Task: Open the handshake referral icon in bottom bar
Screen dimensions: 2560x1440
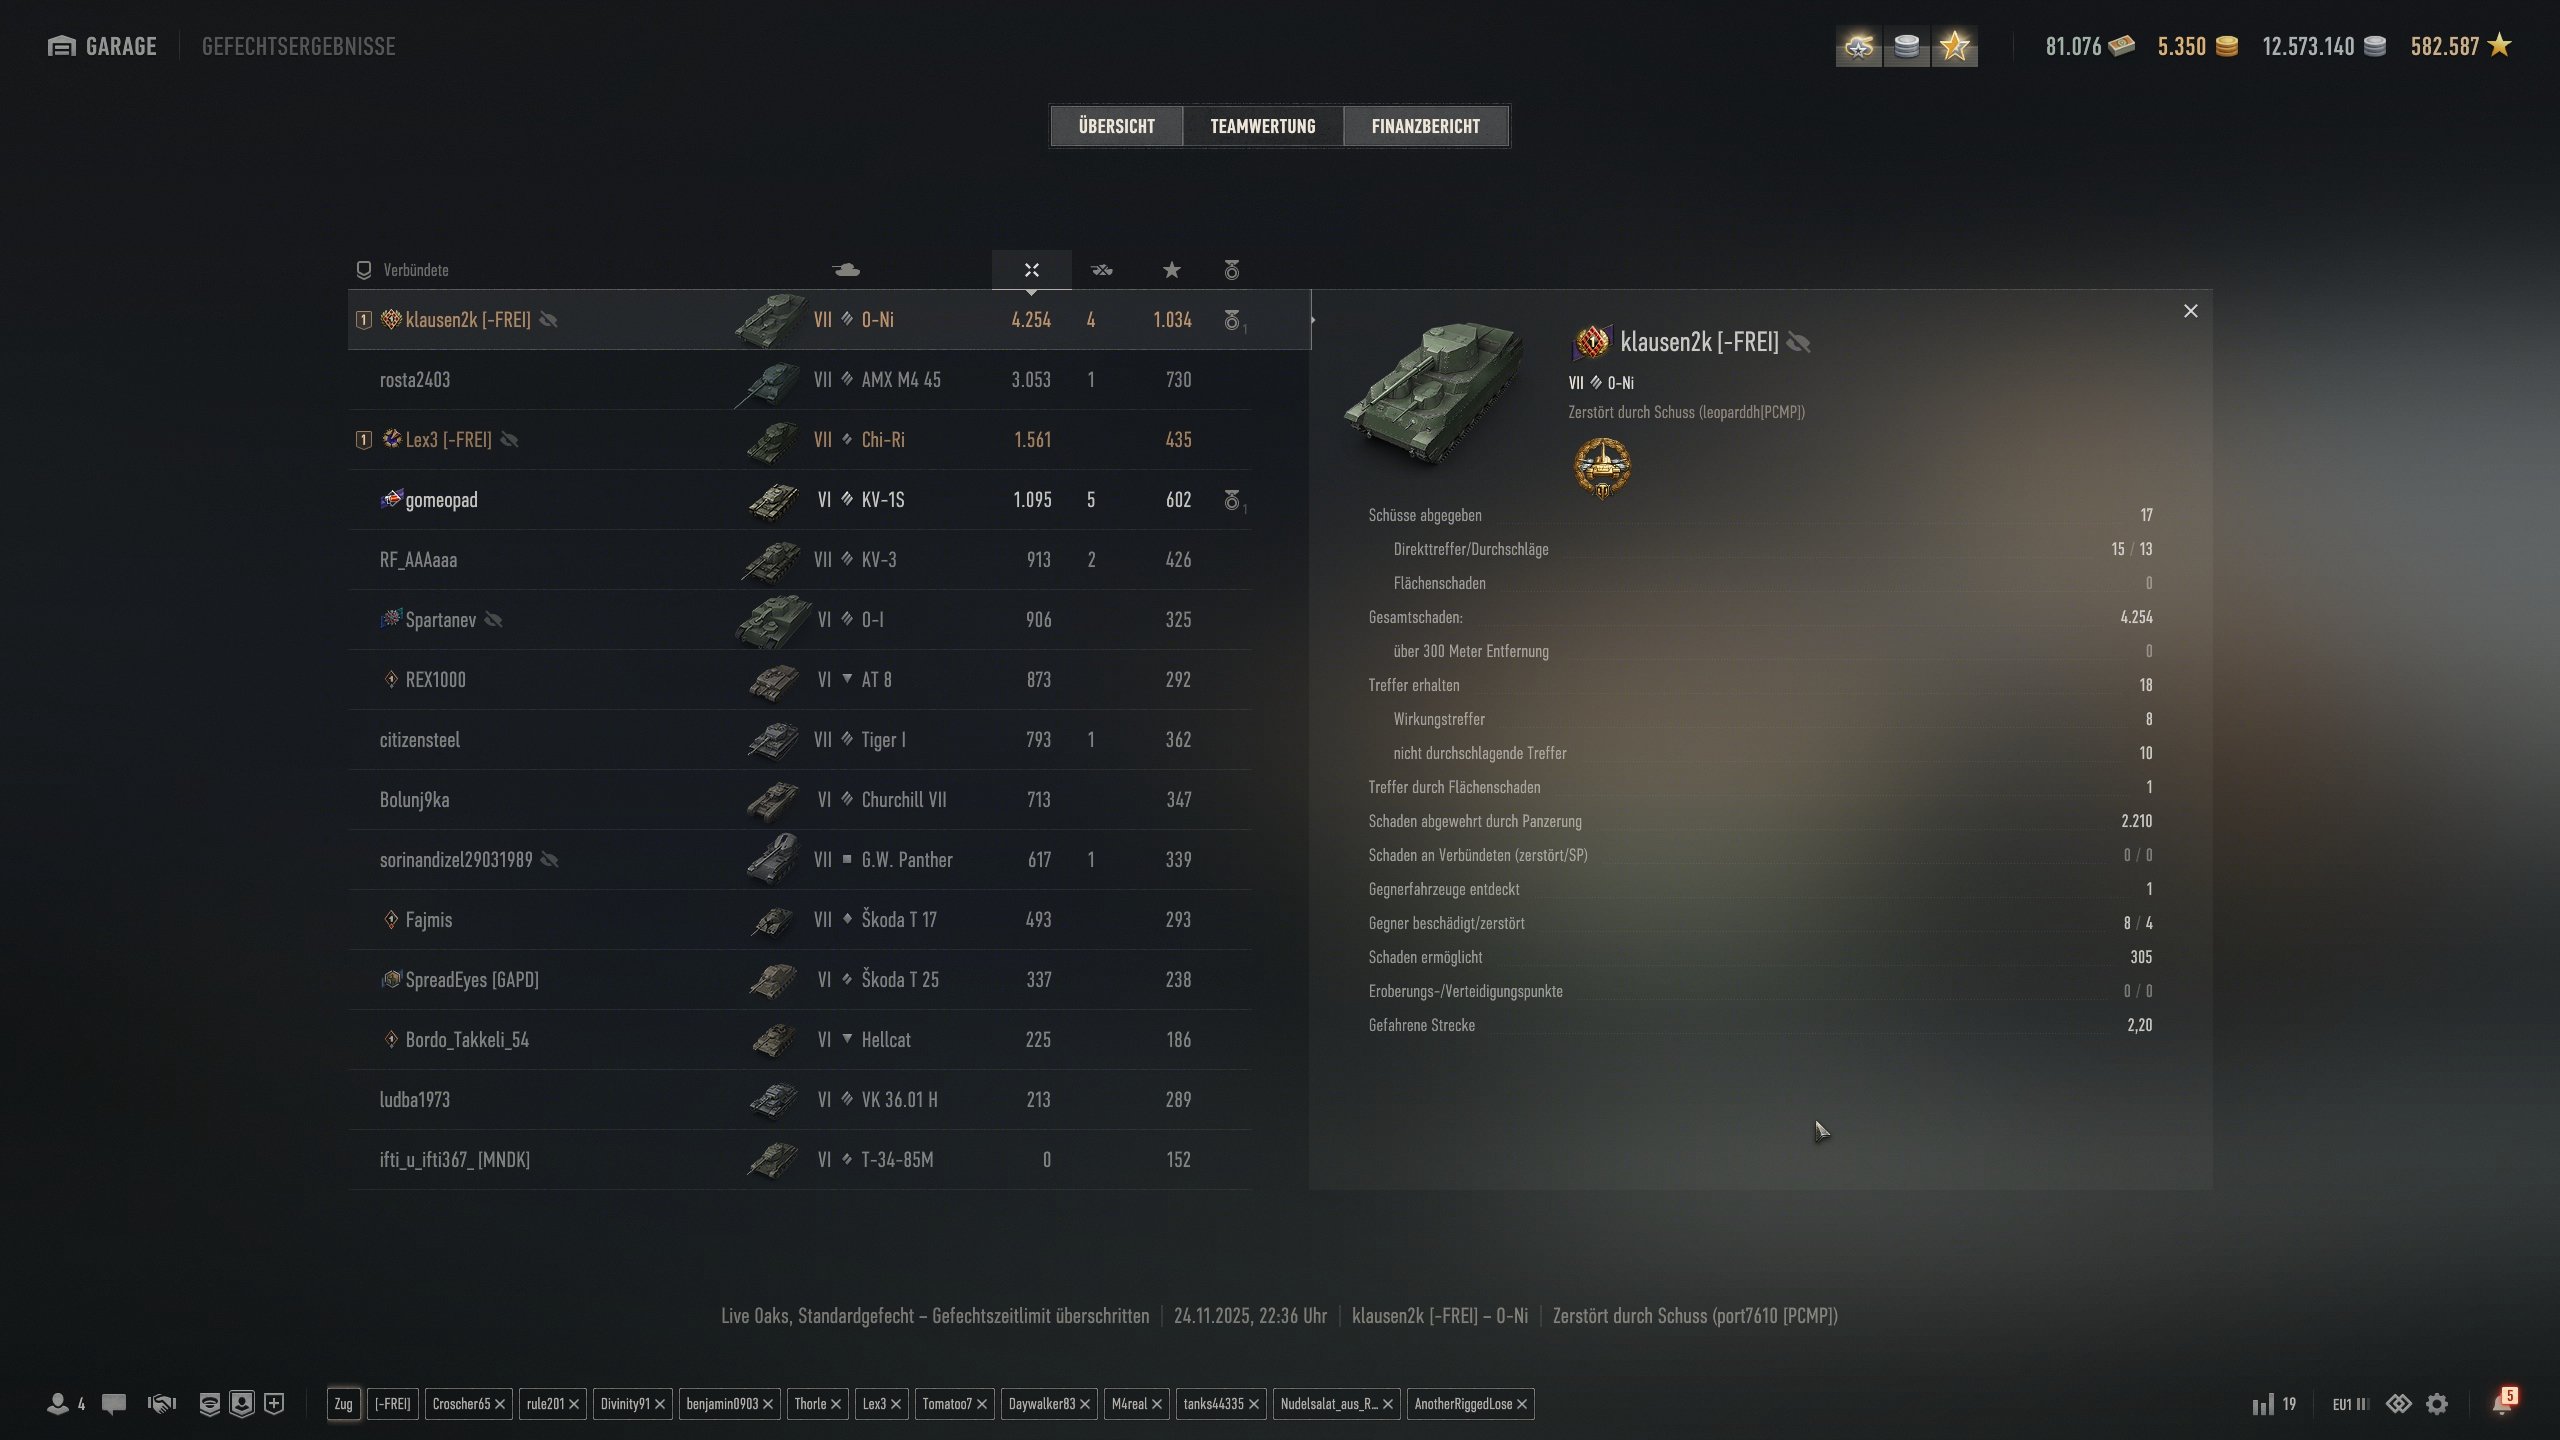Action: click(x=161, y=1404)
